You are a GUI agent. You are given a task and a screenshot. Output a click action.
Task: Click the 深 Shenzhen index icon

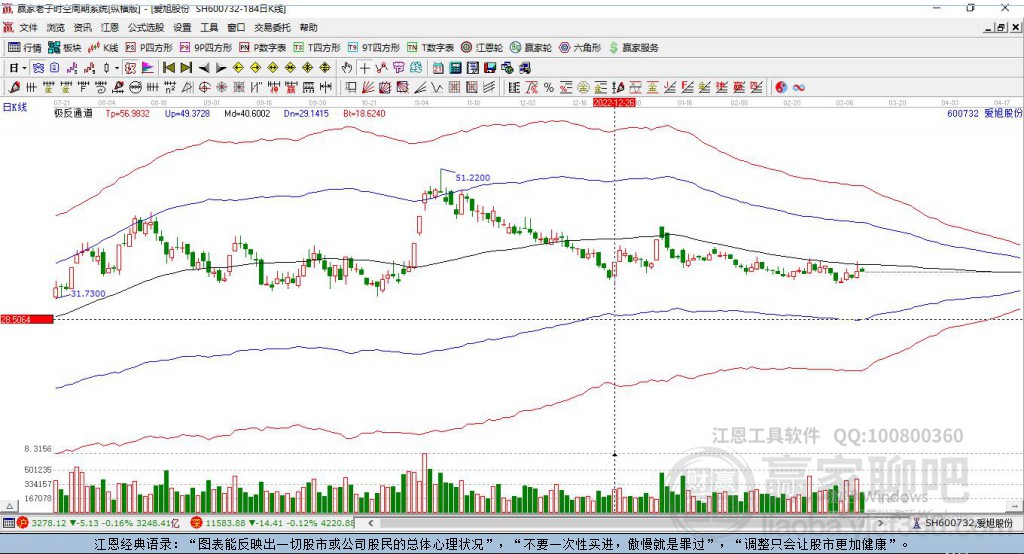[196, 523]
